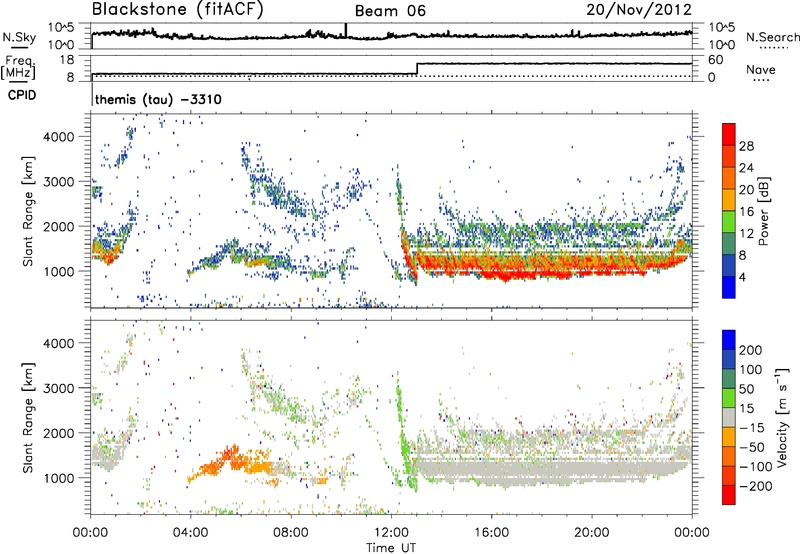Click the 'N.Sky' axis label

pyautogui.click(x=19, y=37)
